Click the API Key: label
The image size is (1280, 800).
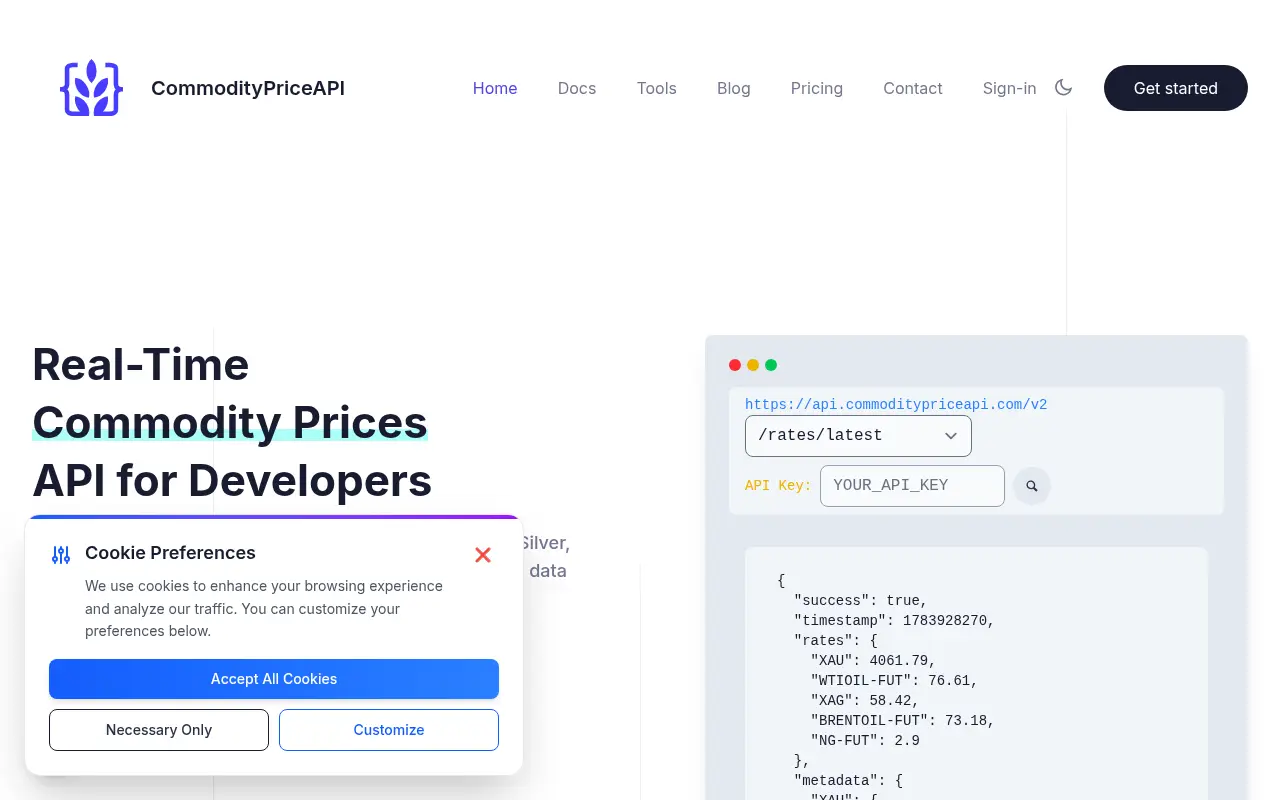coord(778,486)
